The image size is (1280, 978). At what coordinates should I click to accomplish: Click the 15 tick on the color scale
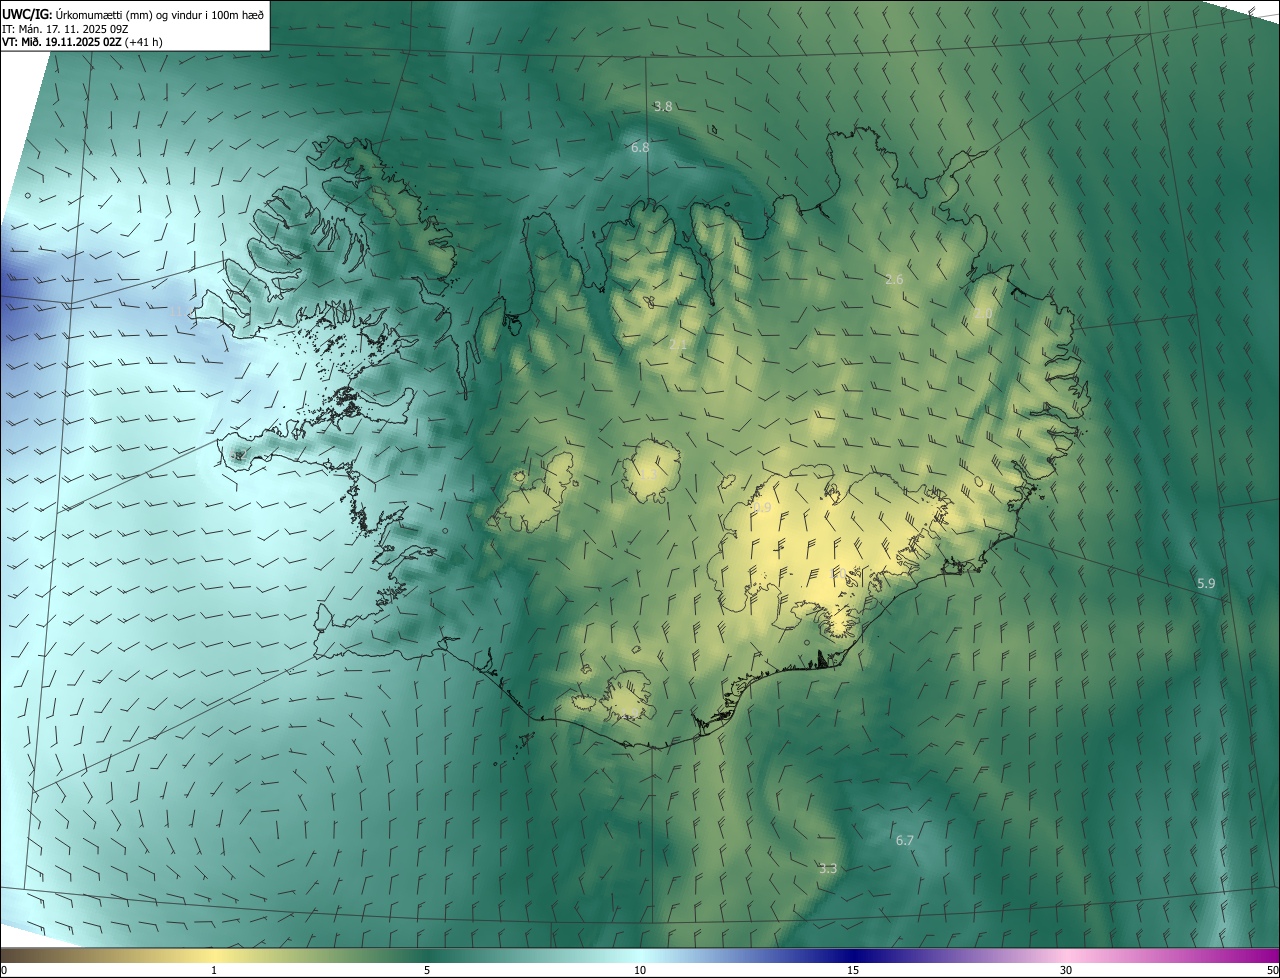coord(853,970)
